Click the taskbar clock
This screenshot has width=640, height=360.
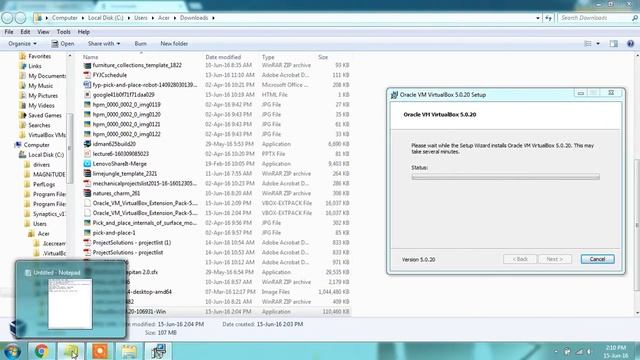tap(616, 351)
